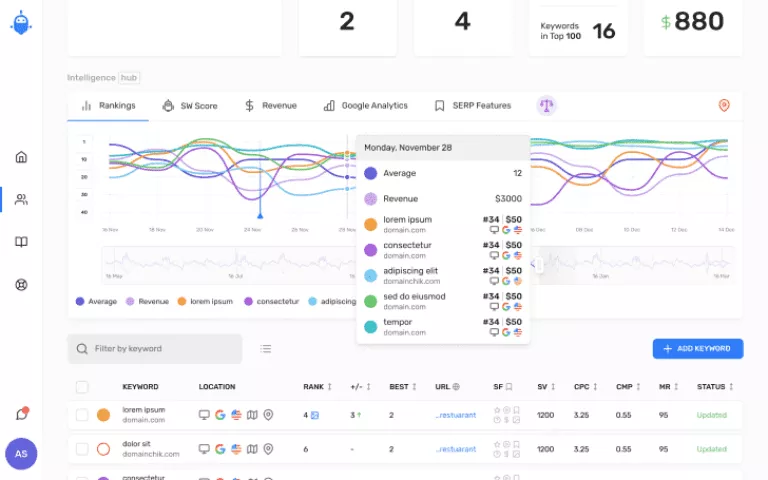Viewport: 768px width, 480px height.
Task: Click the purple balance scale icon
Action: point(546,105)
